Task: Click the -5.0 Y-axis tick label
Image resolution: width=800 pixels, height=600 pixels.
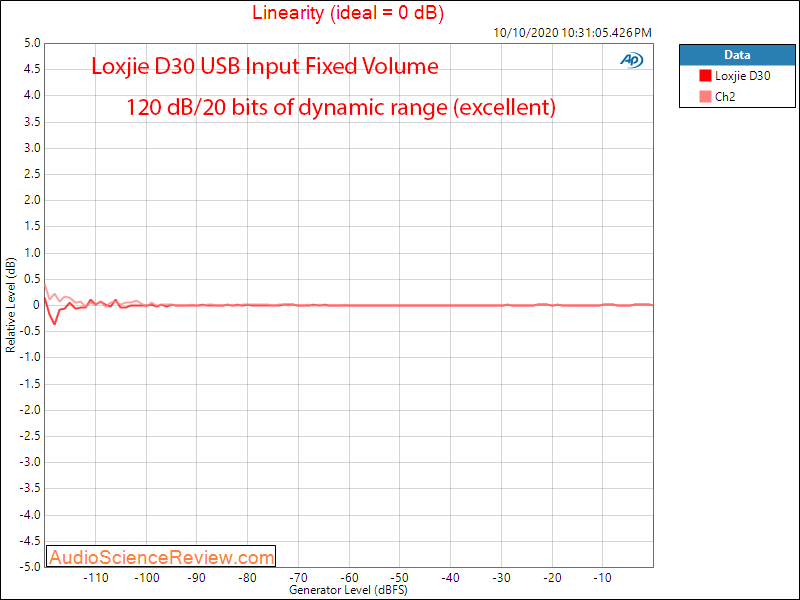Action: [x=30, y=566]
